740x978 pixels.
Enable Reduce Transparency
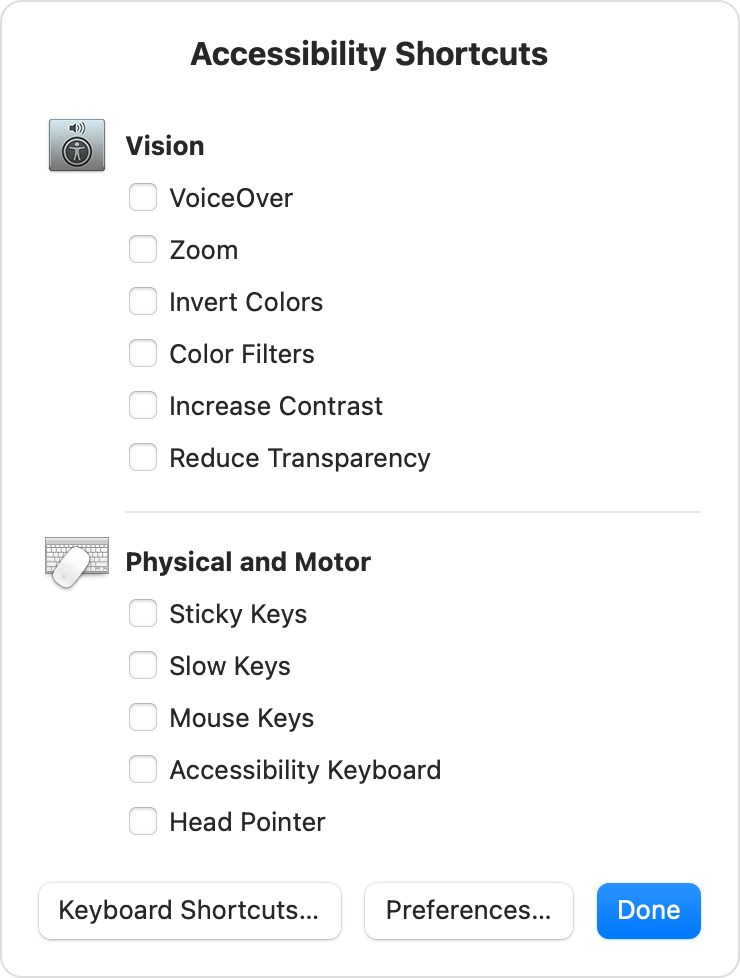pos(143,457)
